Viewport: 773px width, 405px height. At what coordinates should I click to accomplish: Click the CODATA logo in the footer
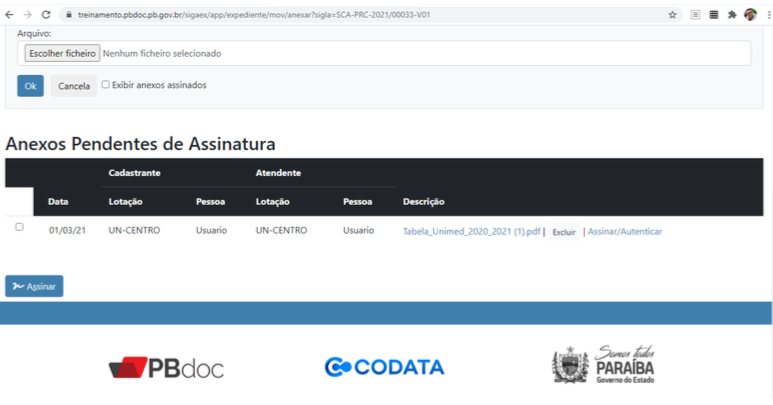point(384,367)
